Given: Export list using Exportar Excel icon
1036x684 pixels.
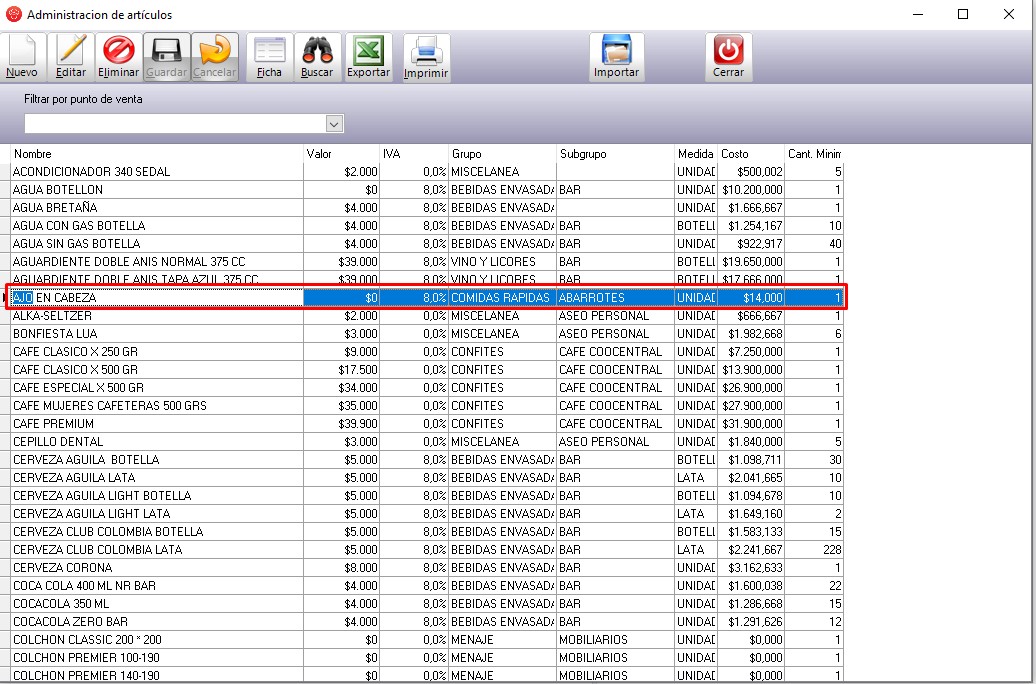Looking at the screenshot, I should (368, 57).
